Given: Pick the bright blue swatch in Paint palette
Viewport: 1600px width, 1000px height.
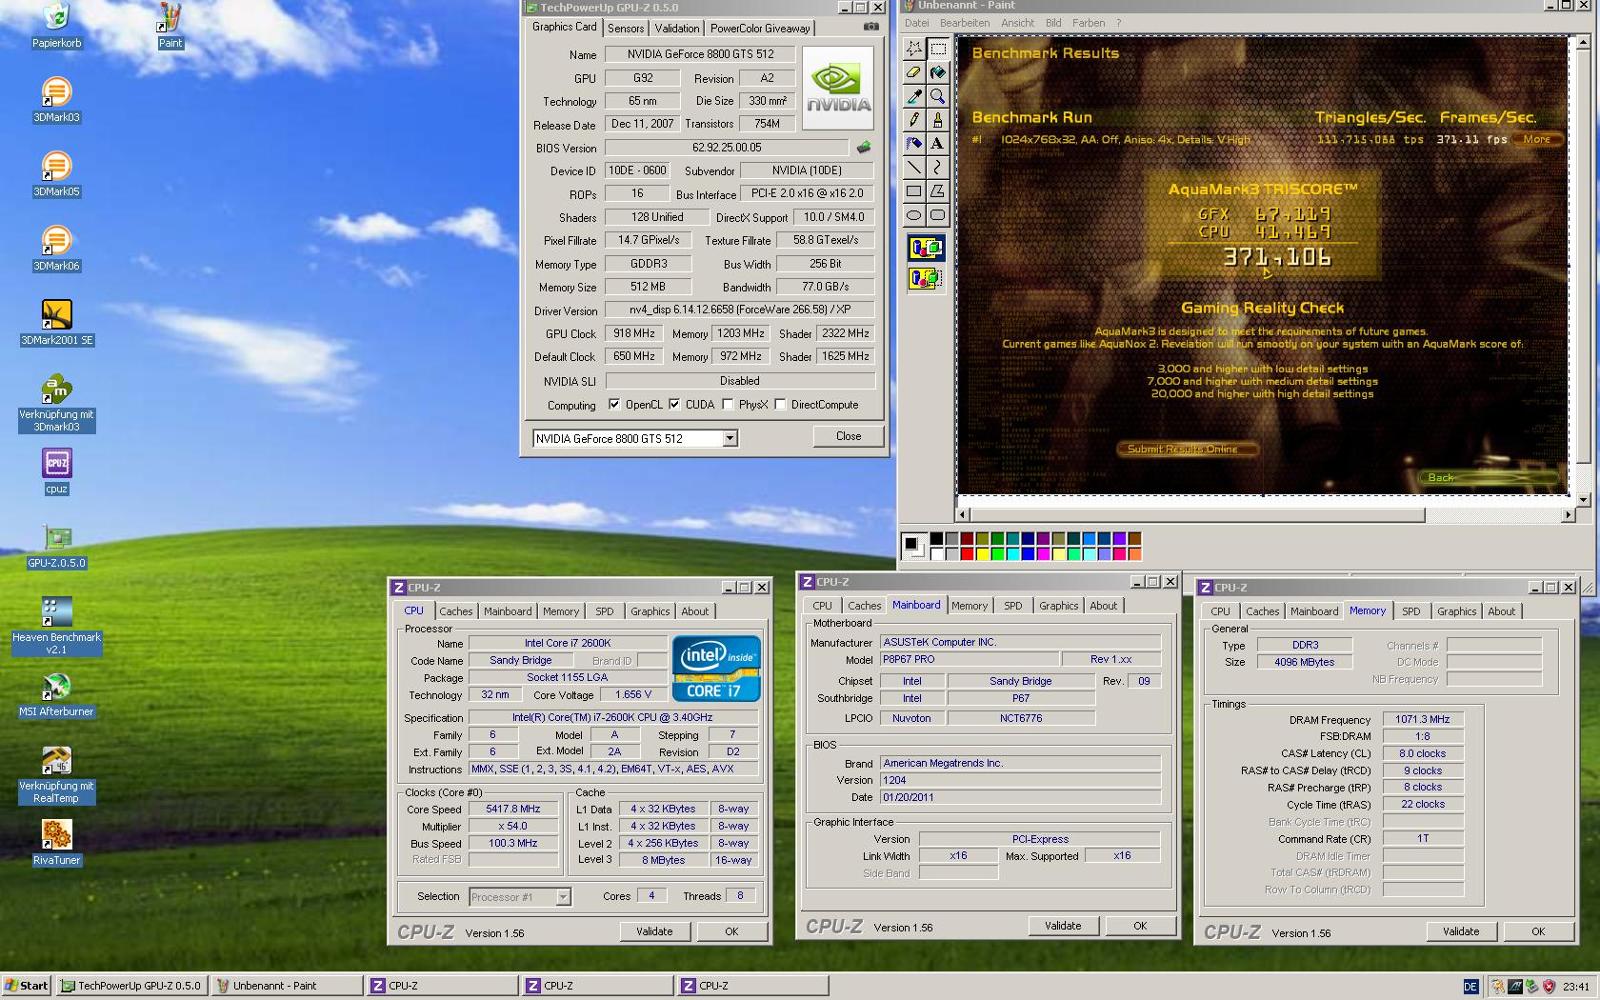Looking at the screenshot, I should click(x=1028, y=554).
